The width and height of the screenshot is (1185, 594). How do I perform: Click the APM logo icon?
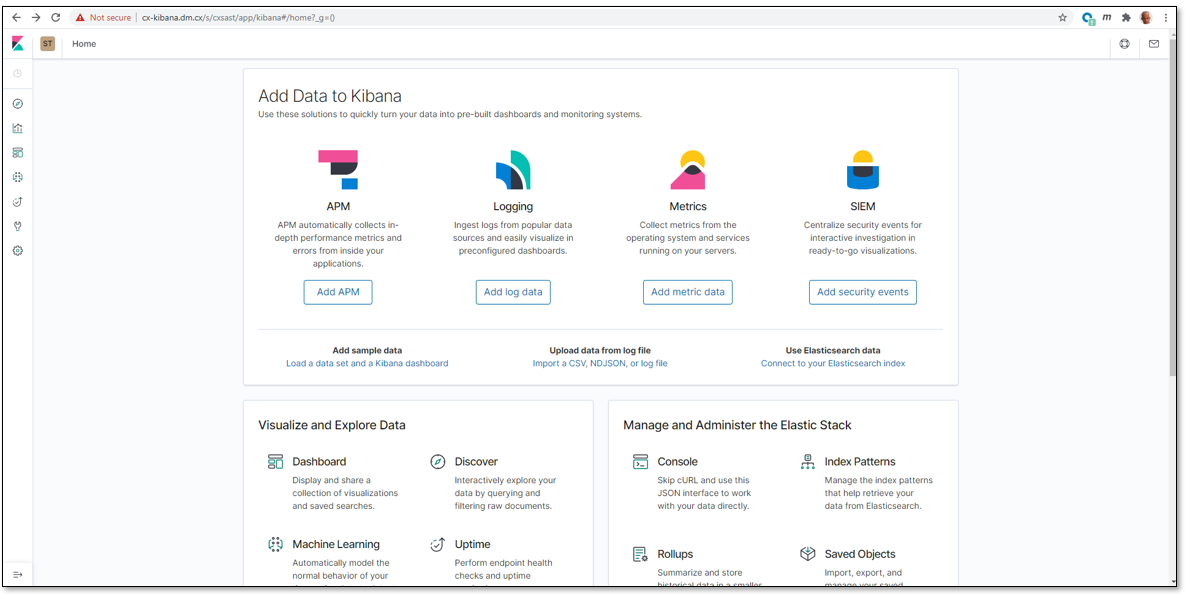click(338, 169)
